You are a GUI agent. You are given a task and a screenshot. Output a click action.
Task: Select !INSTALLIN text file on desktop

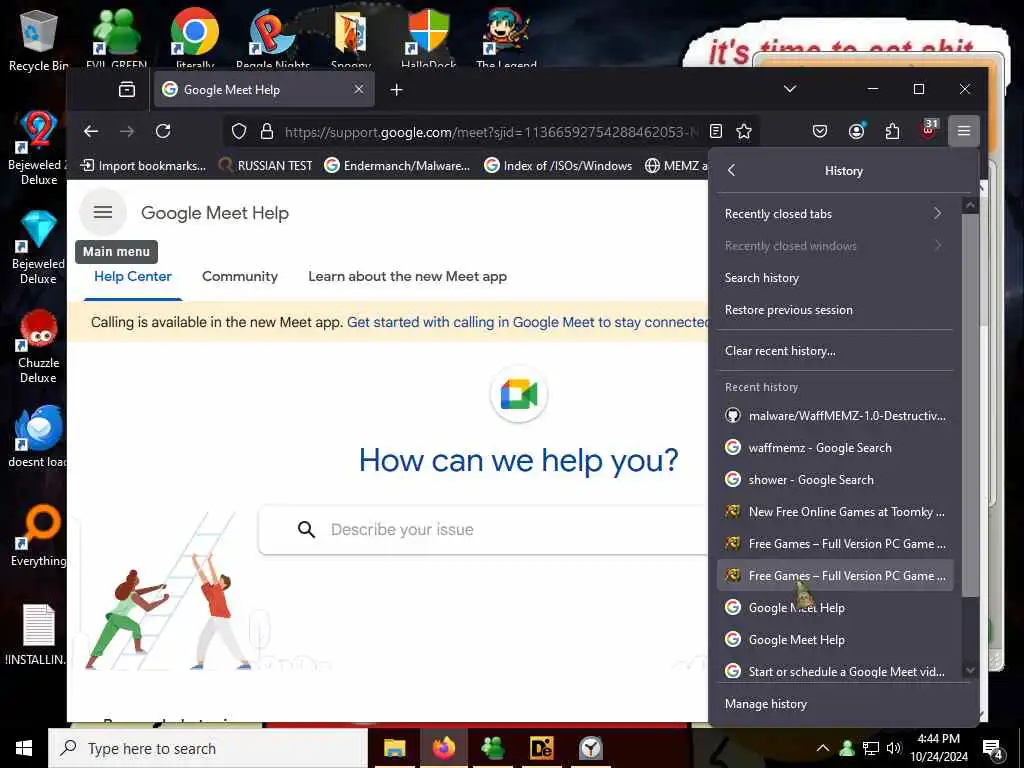point(38,634)
